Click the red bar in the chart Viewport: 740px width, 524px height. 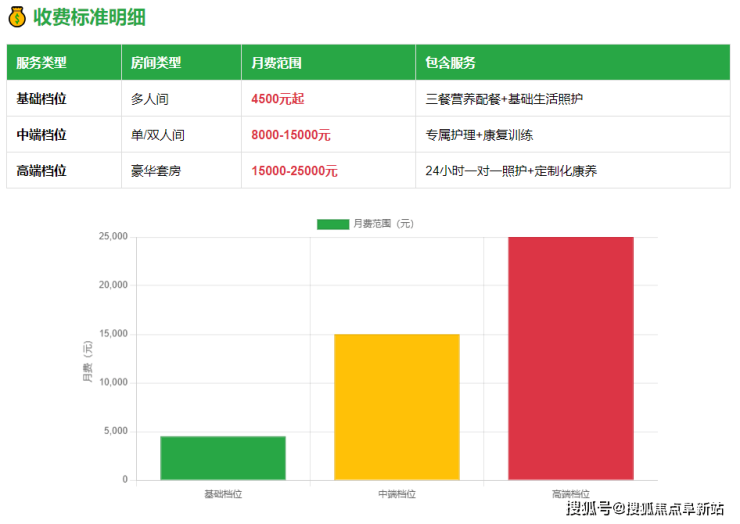570,358
